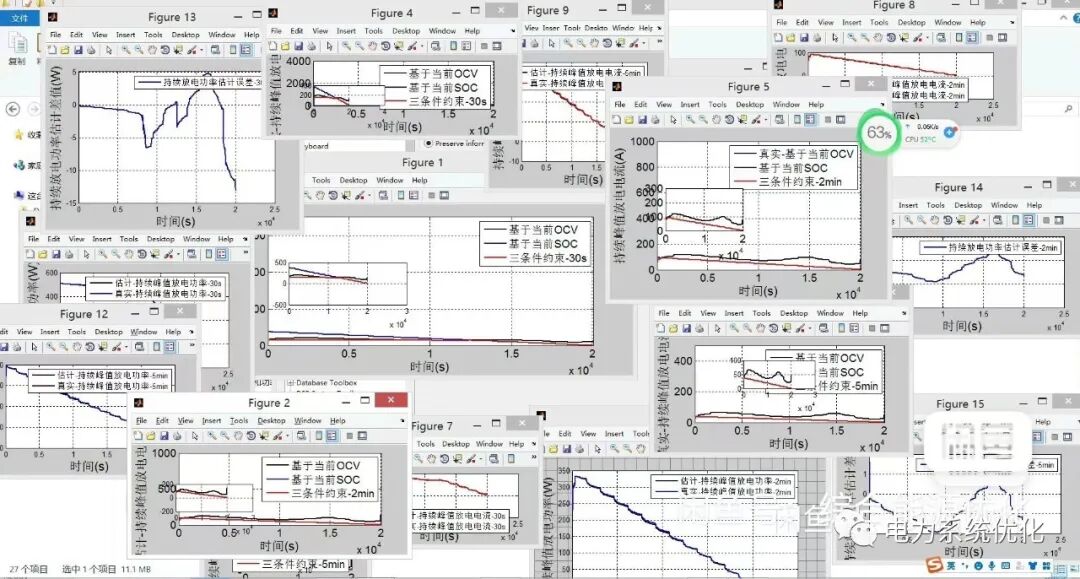This screenshot has height=579, width=1080.
Task: Click Show Plot Tools icon in Figure 2
Action: [x=362, y=436]
